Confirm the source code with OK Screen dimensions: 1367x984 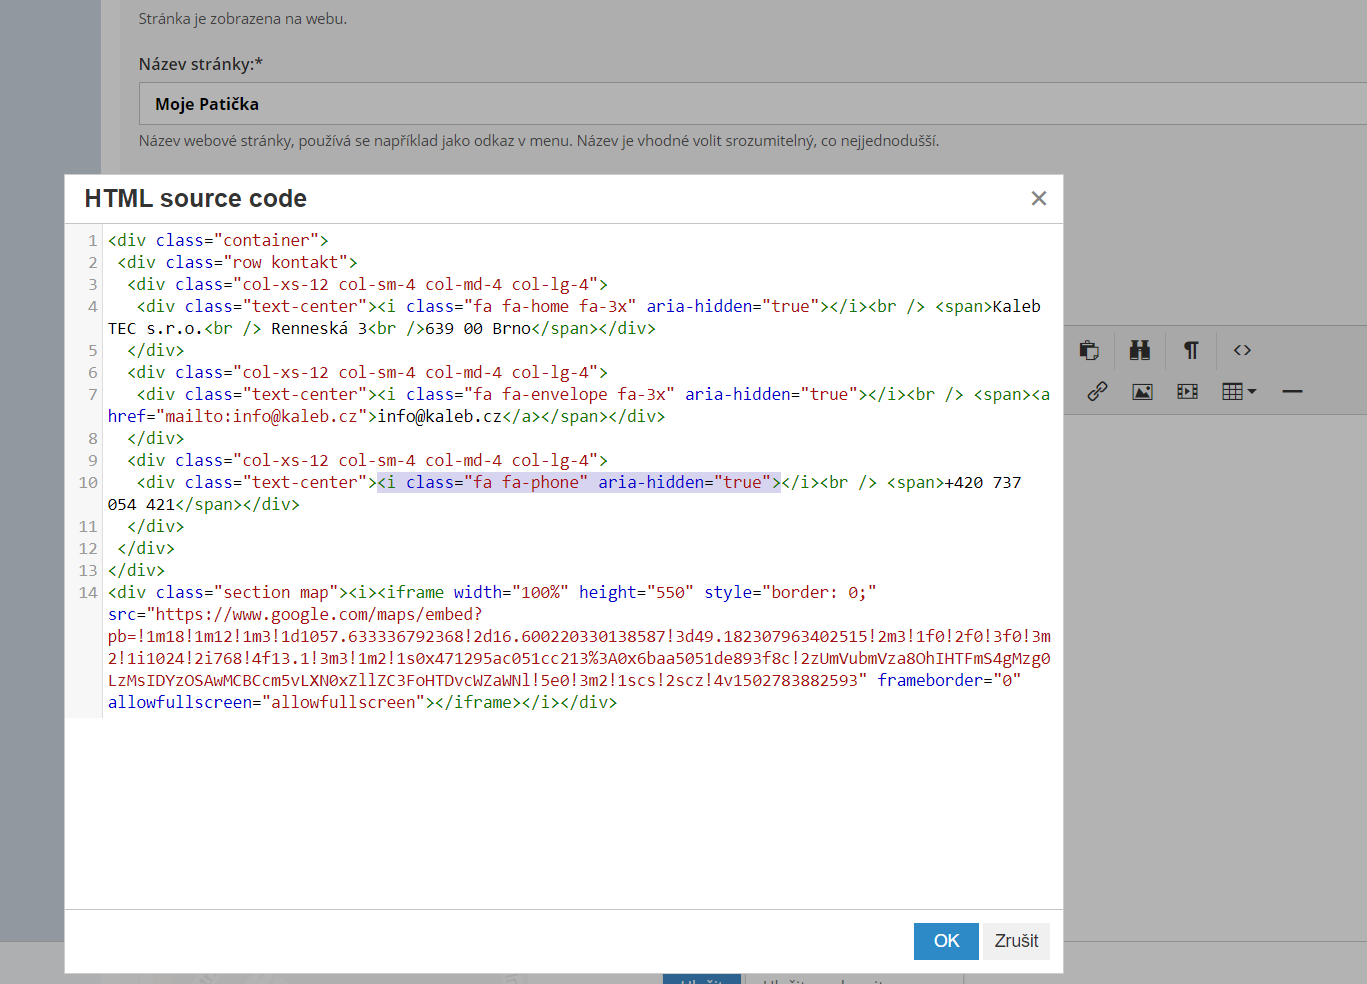945,941
